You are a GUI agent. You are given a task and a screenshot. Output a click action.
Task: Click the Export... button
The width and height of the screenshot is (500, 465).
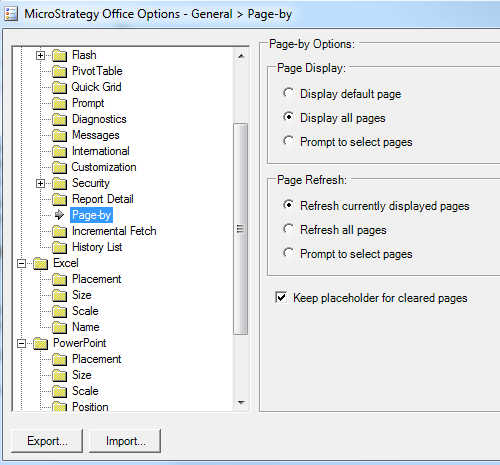(47, 441)
